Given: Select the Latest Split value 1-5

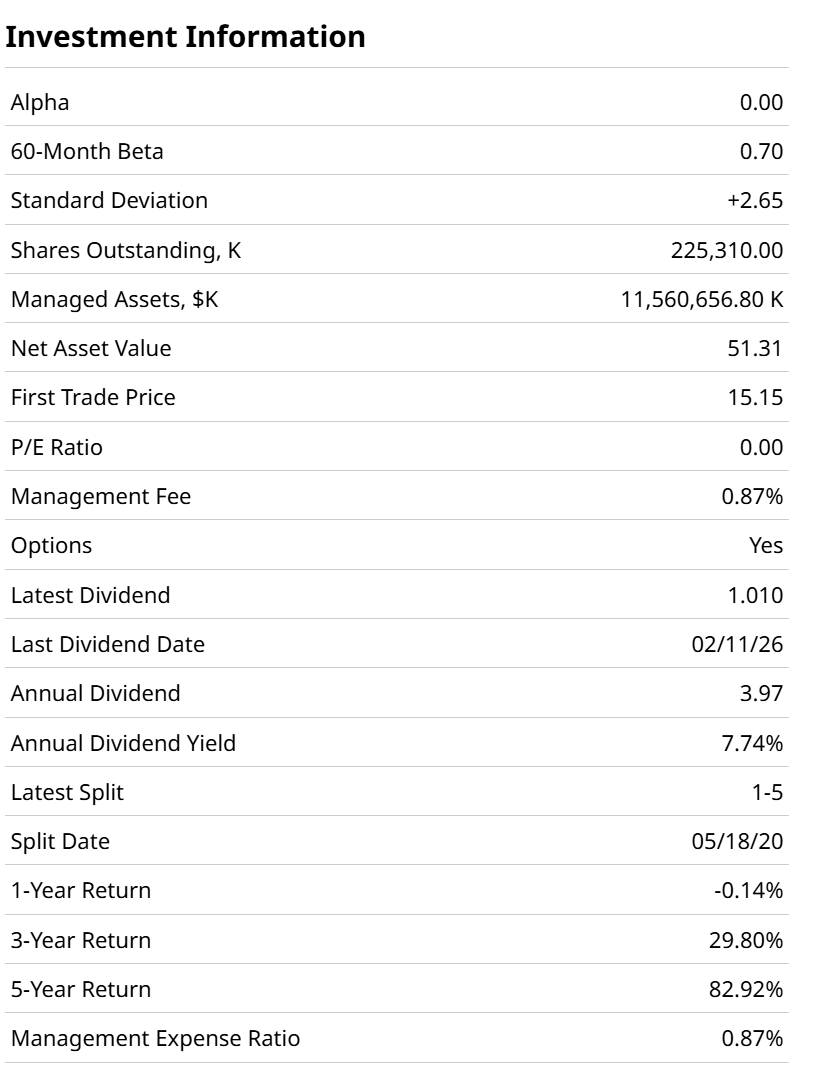Looking at the screenshot, I should 767,792.
